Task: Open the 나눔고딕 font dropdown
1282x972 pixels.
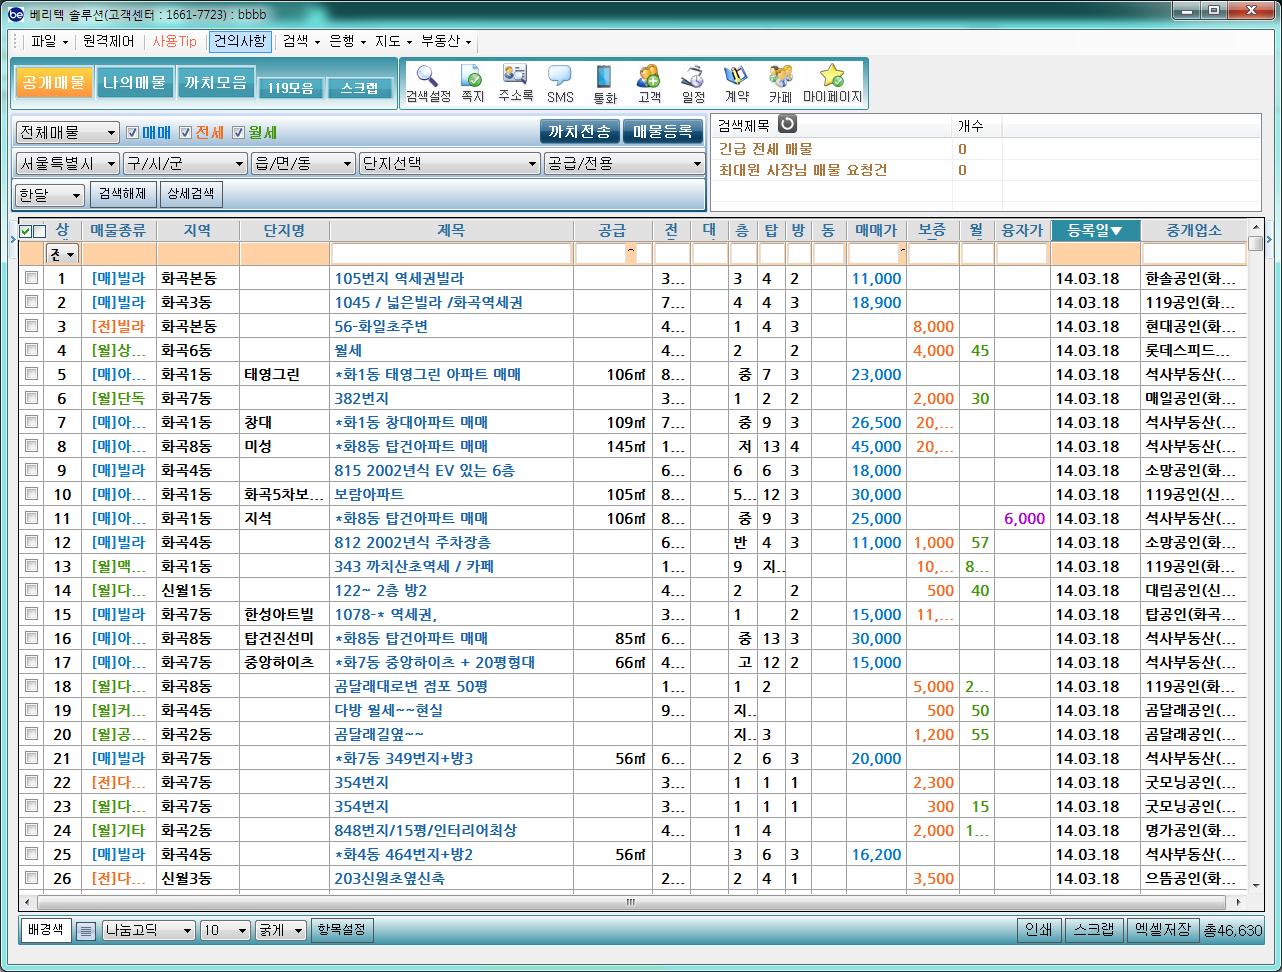Action: (148, 930)
